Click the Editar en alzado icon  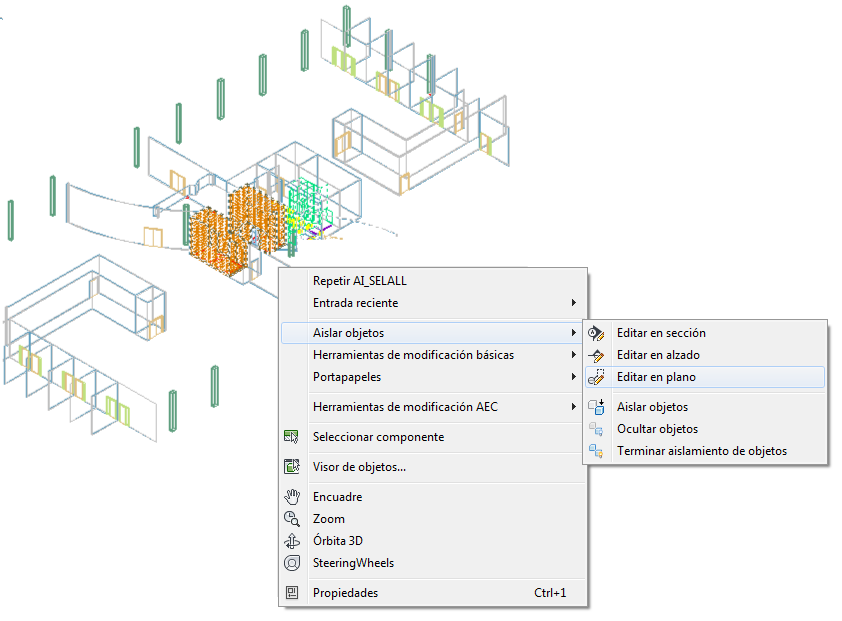[x=596, y=355]
